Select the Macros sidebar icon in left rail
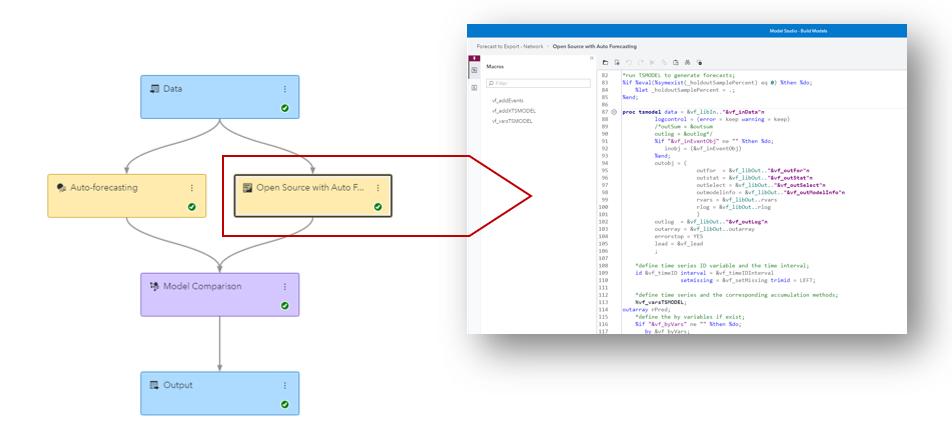Viewport: 952px width, 440px height. [474, 71]
